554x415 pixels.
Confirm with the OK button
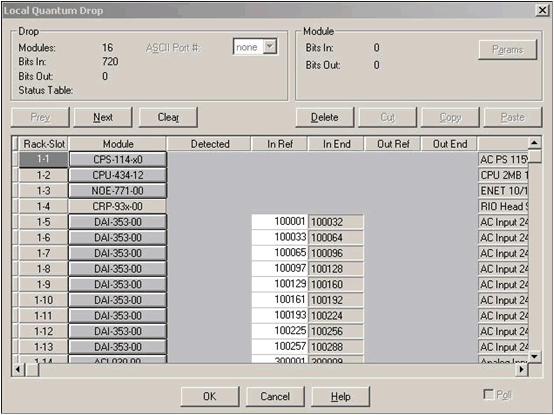pos(210,396)
